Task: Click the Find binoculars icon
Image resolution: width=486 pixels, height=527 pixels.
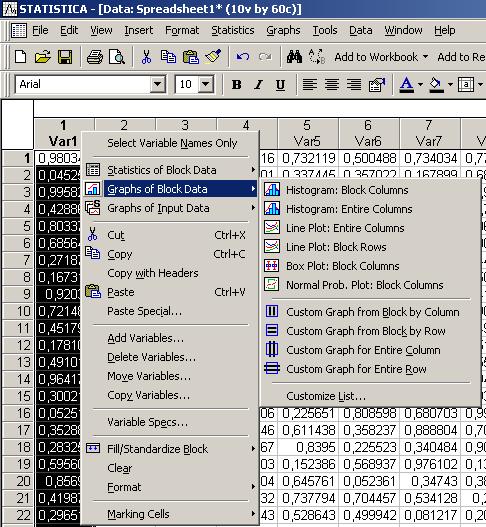Action: tap(294, 57)
